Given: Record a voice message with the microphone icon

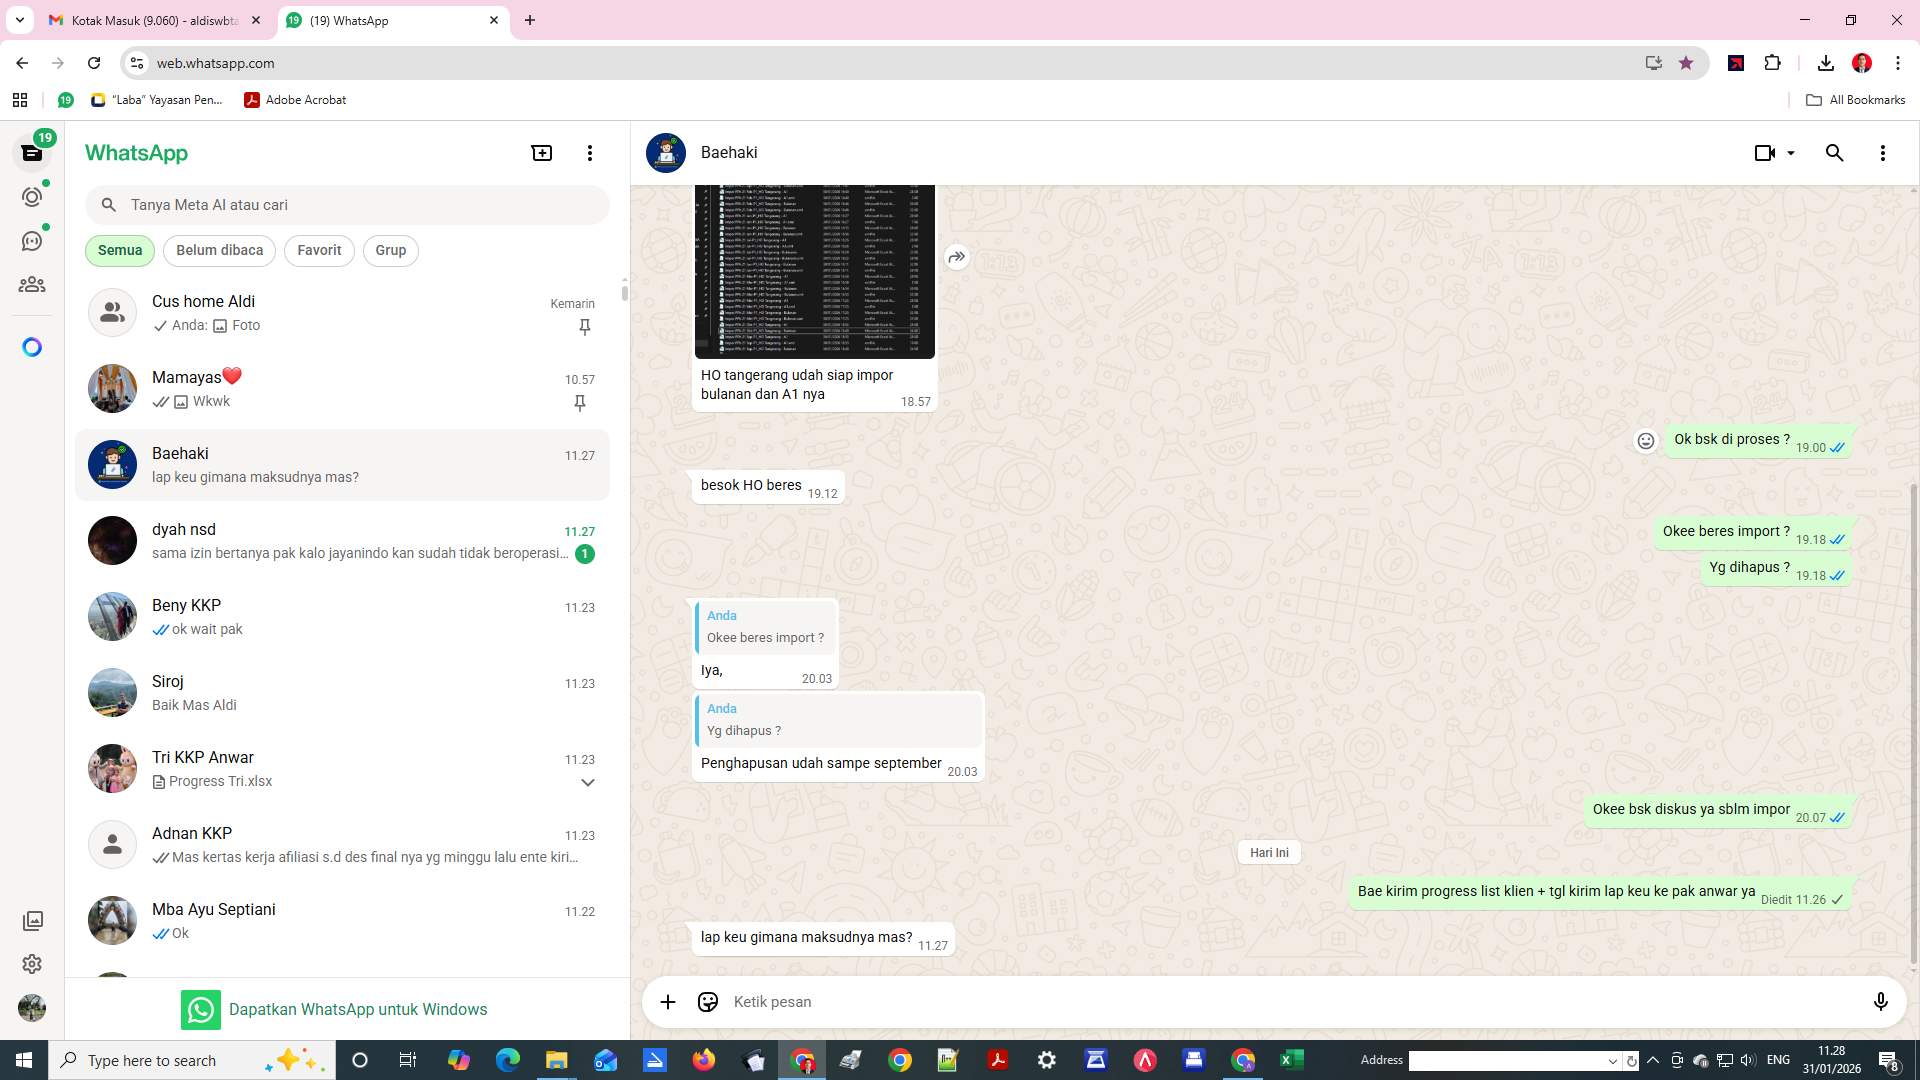Looking at the screenshot, I should (x=1881, y=1001).
